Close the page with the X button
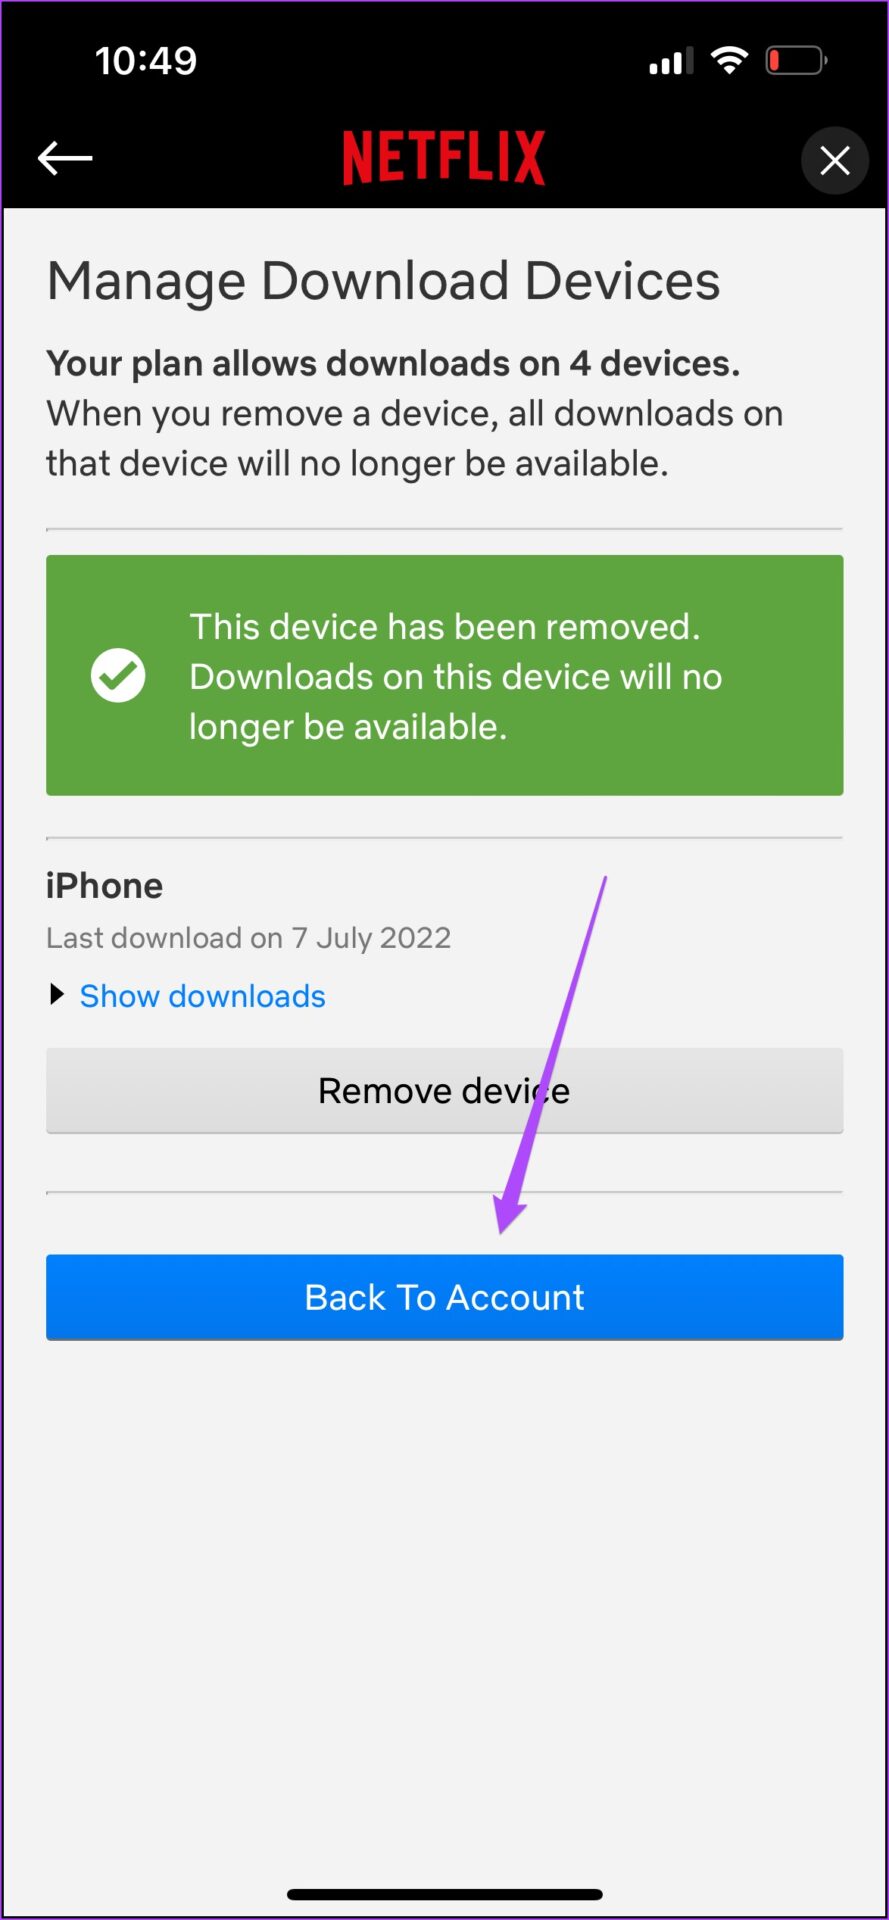Image resolution: width=889 pixels, height=1920 pixels. 835,160
